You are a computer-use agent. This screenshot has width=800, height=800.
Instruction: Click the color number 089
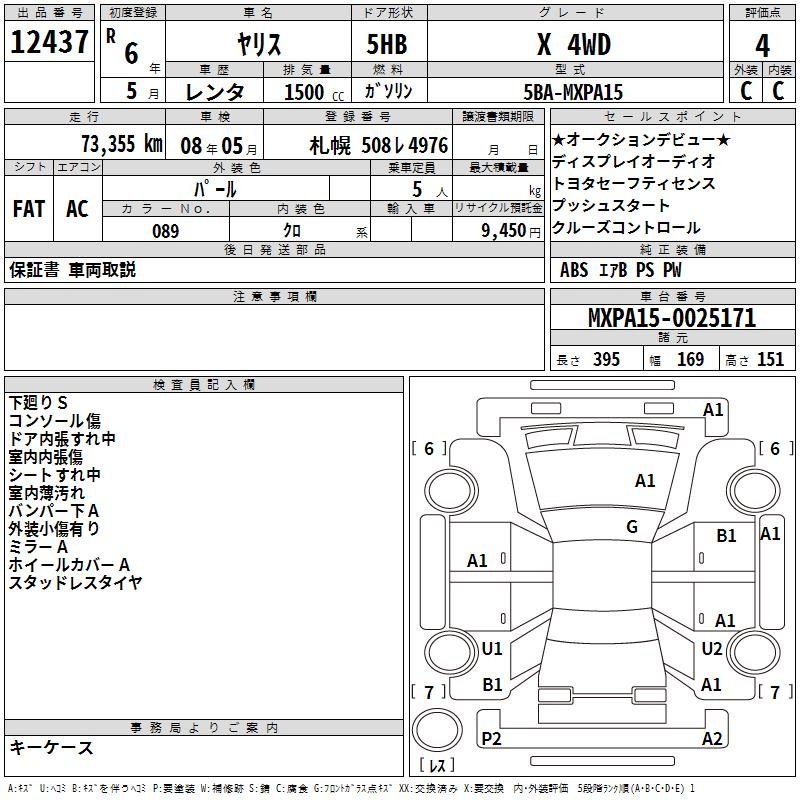[165, 231]
